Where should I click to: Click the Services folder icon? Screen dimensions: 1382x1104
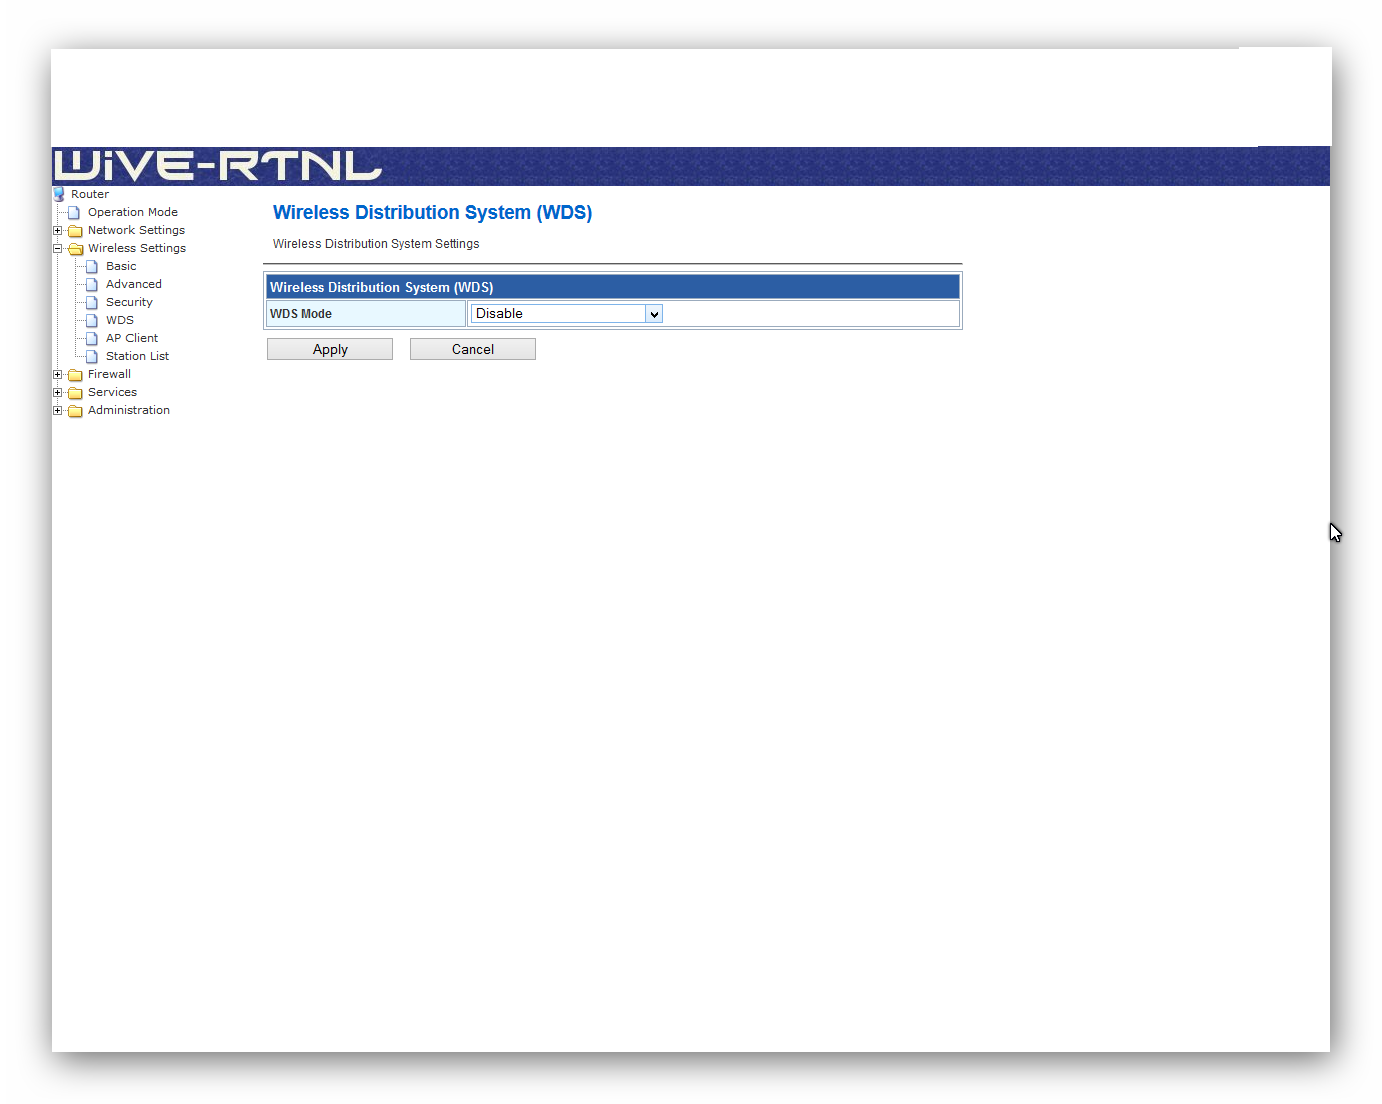(x=75, y=392)
